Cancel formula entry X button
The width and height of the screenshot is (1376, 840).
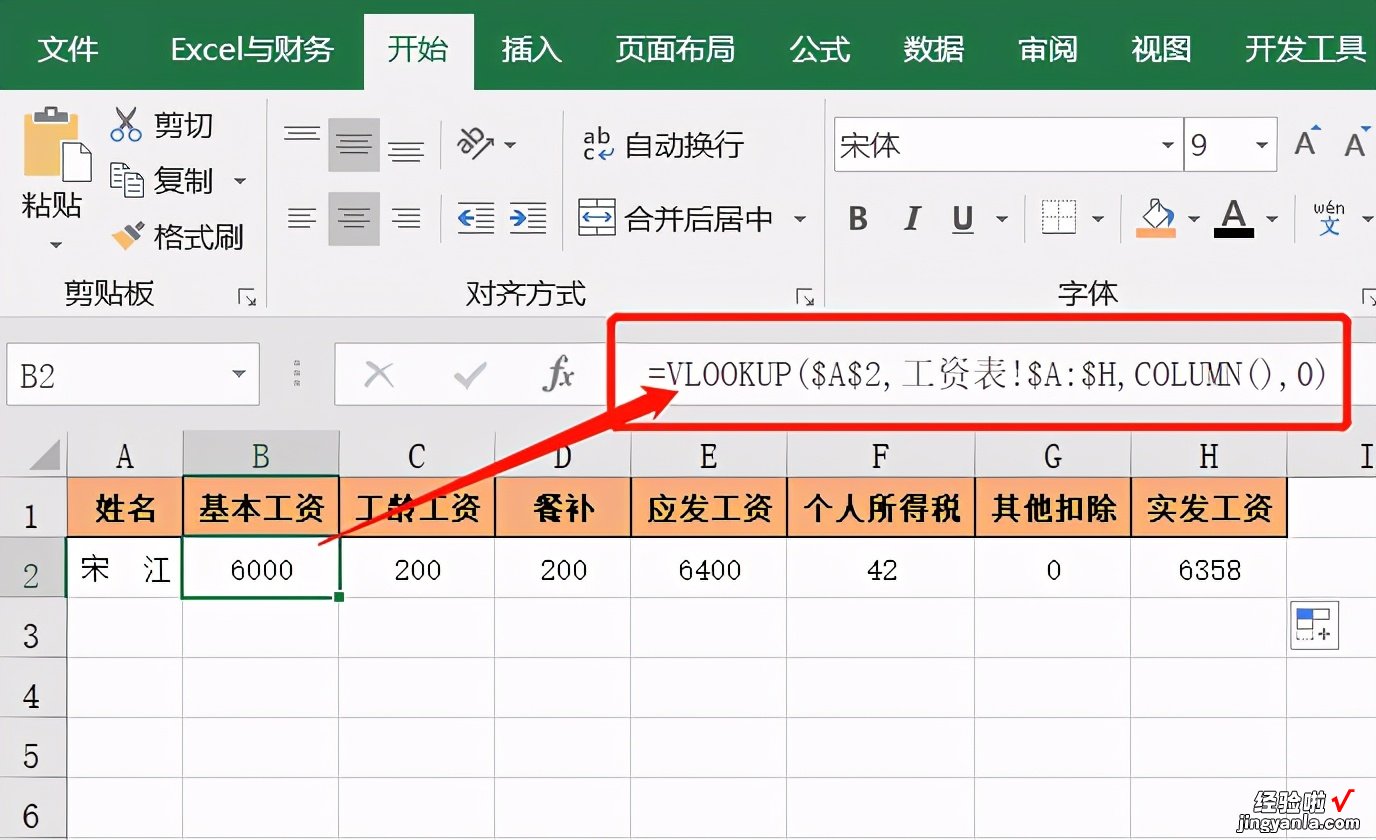tap(379, 375)
